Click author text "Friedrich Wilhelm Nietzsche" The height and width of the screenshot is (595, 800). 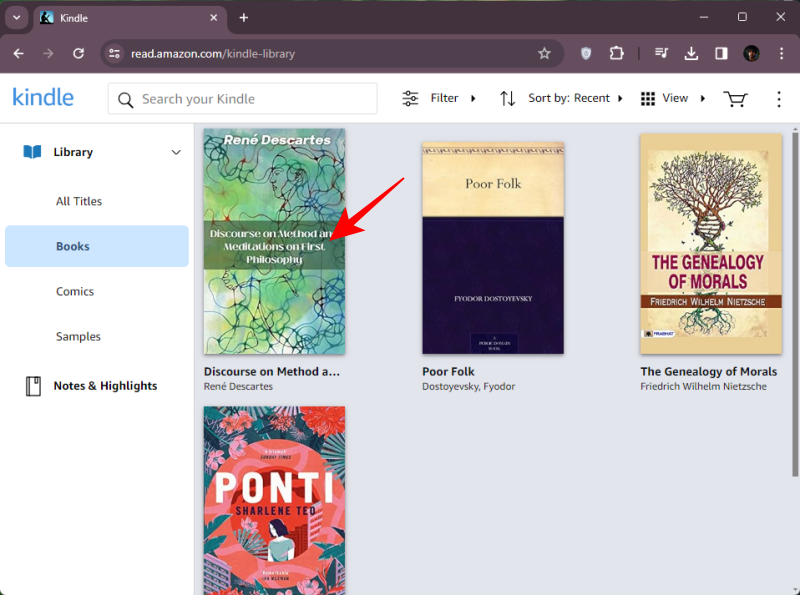click(704, 386)
